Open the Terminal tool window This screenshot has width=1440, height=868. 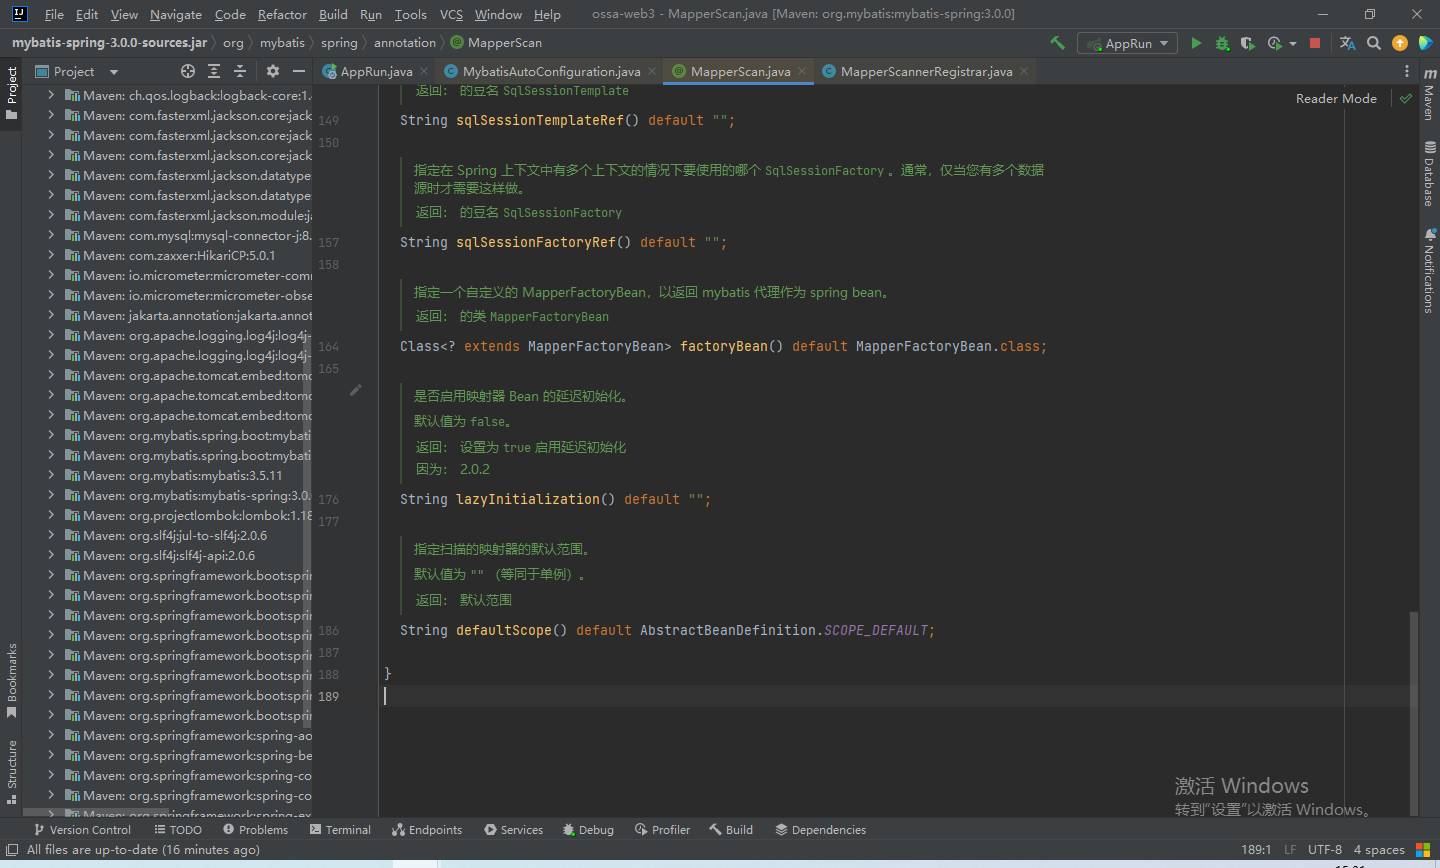(x=340, y=830)
